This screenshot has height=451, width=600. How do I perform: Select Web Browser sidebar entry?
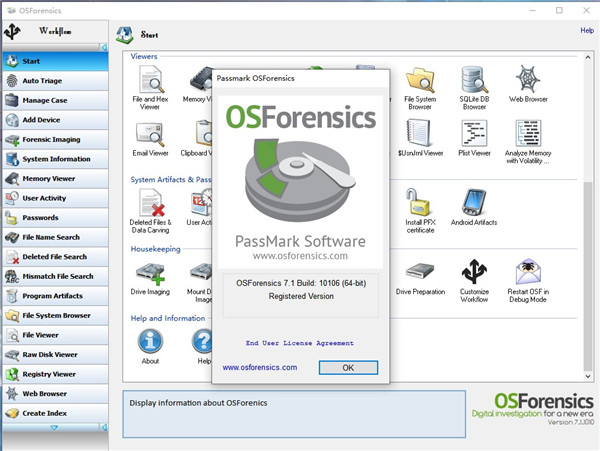(x=55, y=394)
